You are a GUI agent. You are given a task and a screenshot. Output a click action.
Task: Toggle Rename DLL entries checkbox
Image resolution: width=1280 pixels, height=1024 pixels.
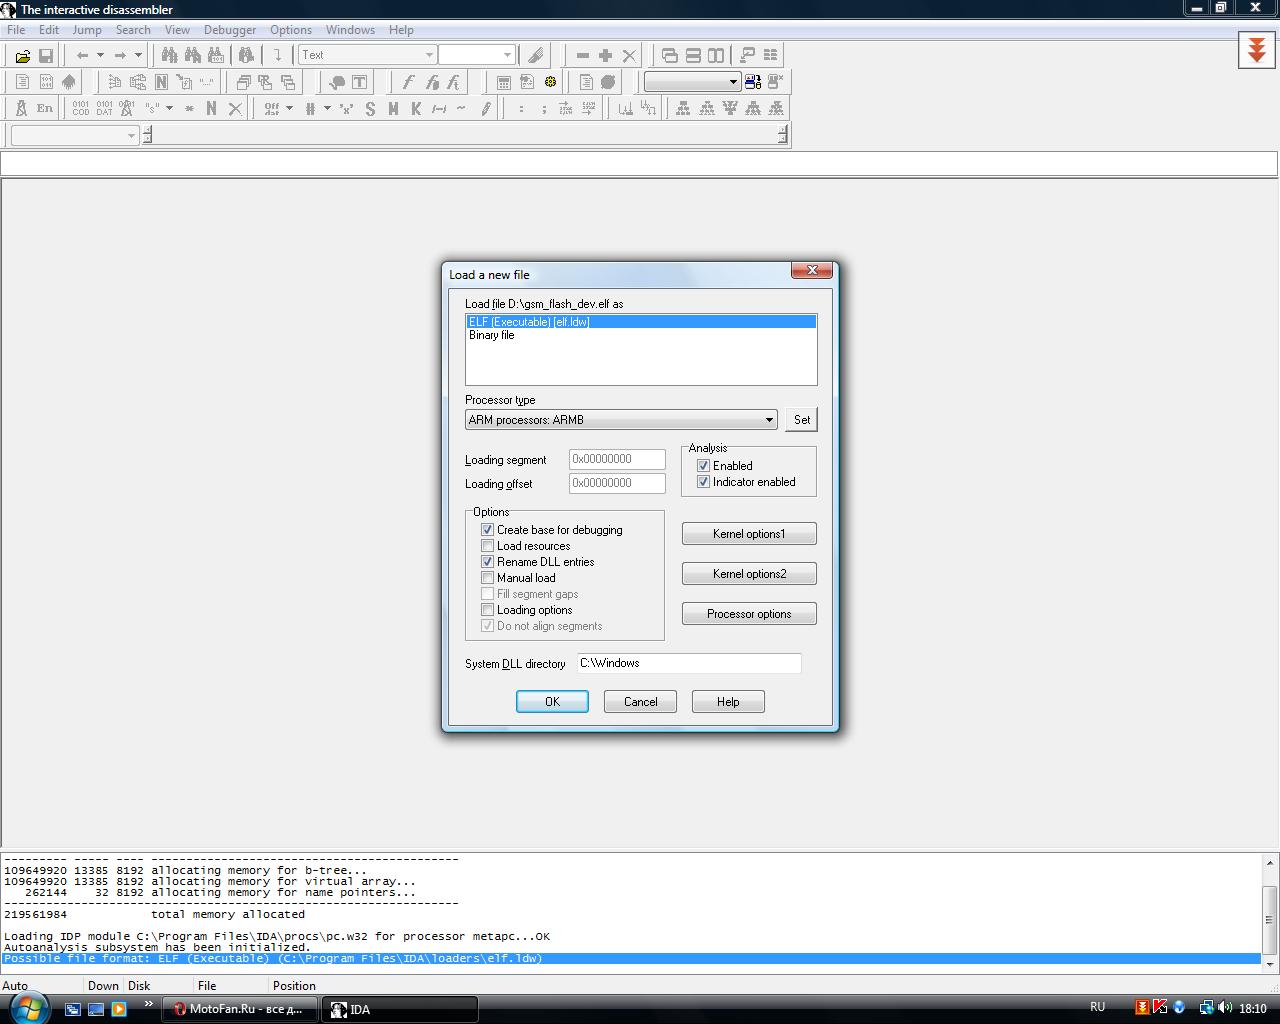tap(488, 562)
